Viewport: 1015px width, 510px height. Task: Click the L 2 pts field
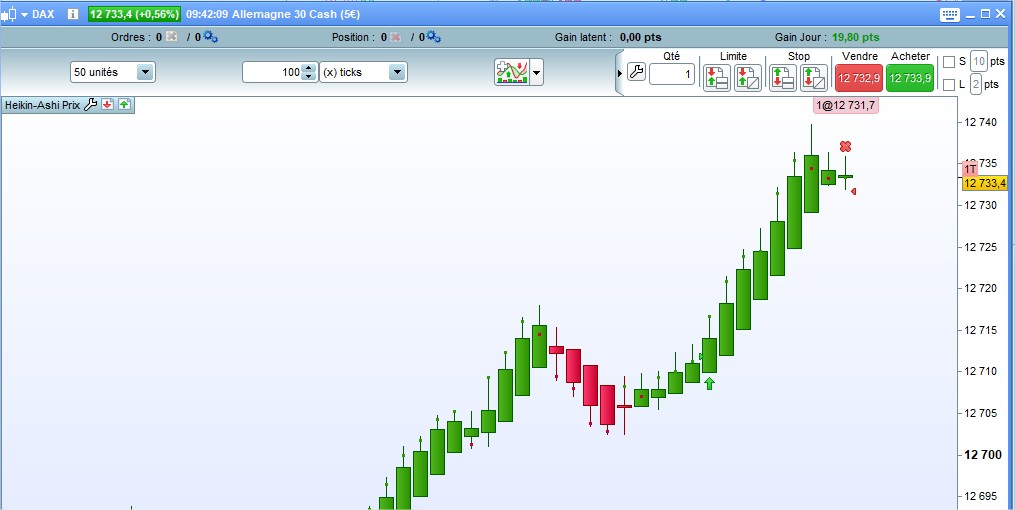click(976, 85)
